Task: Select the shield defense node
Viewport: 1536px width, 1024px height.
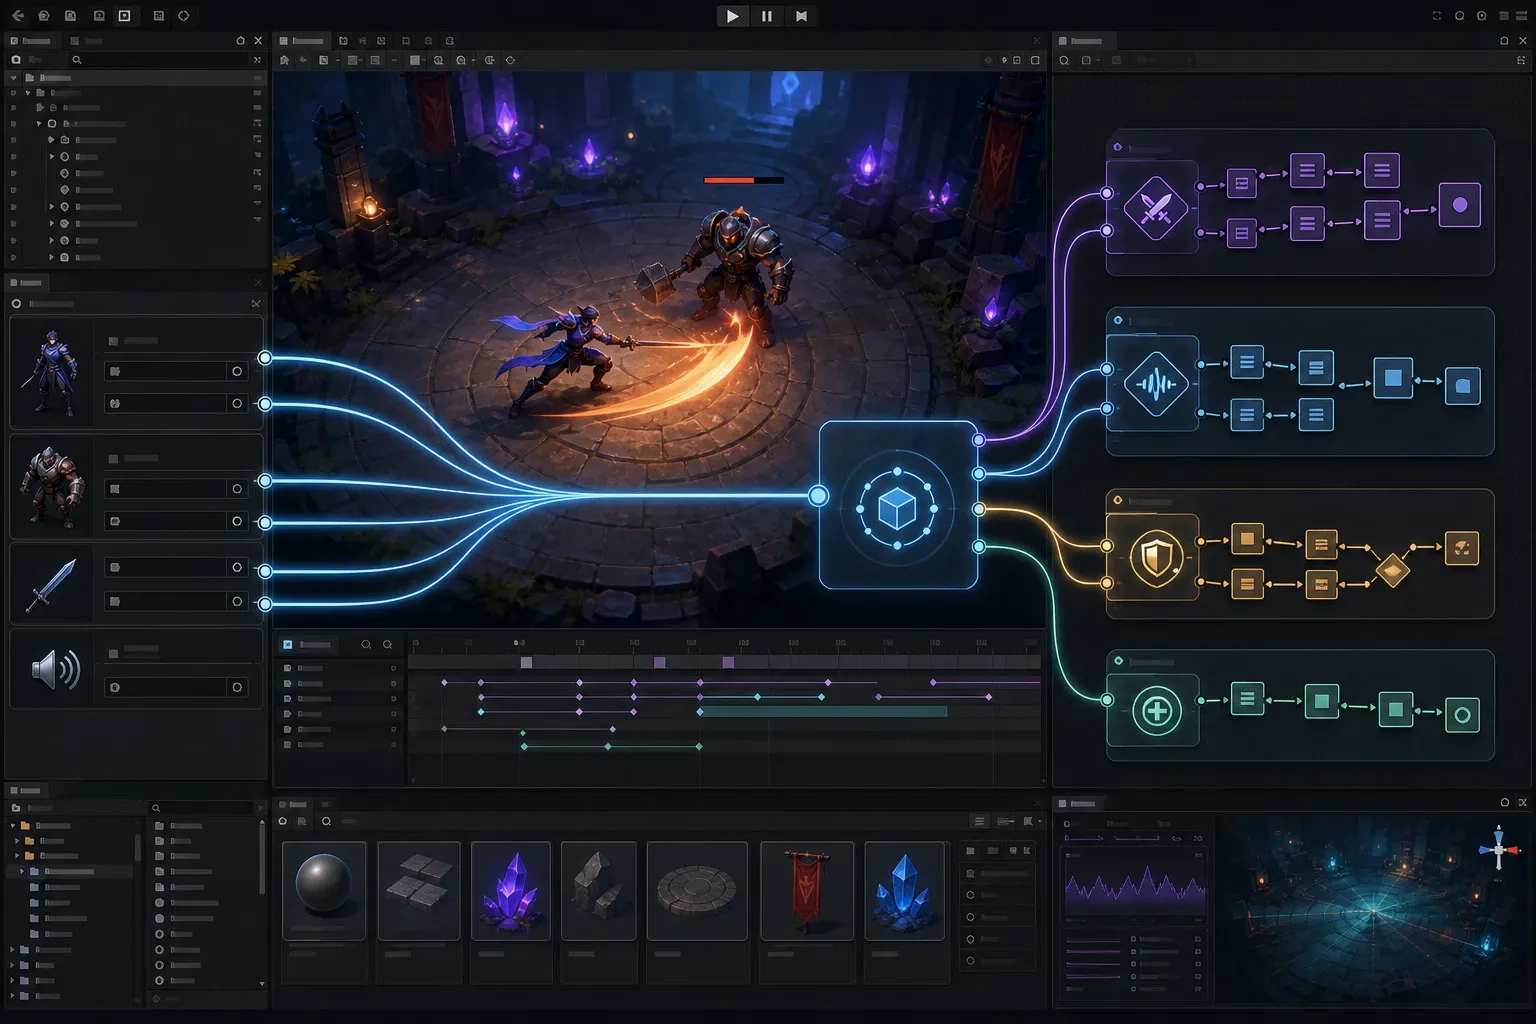Action: tap(1156, 558)
